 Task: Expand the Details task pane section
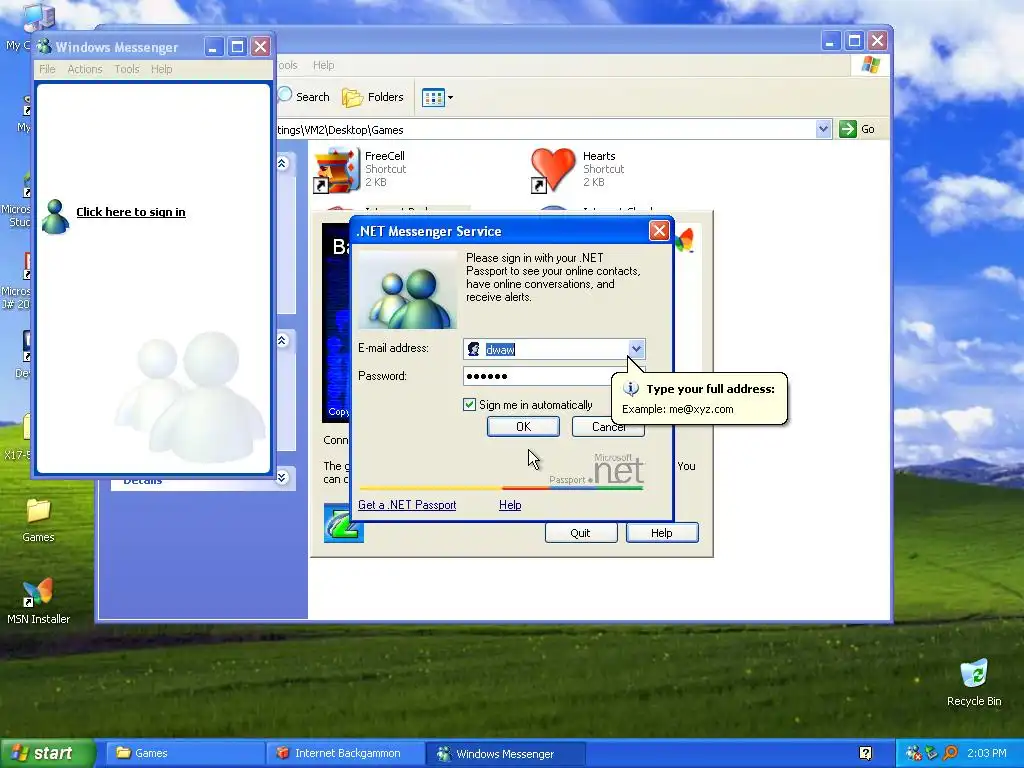click(x=282, y=477)
